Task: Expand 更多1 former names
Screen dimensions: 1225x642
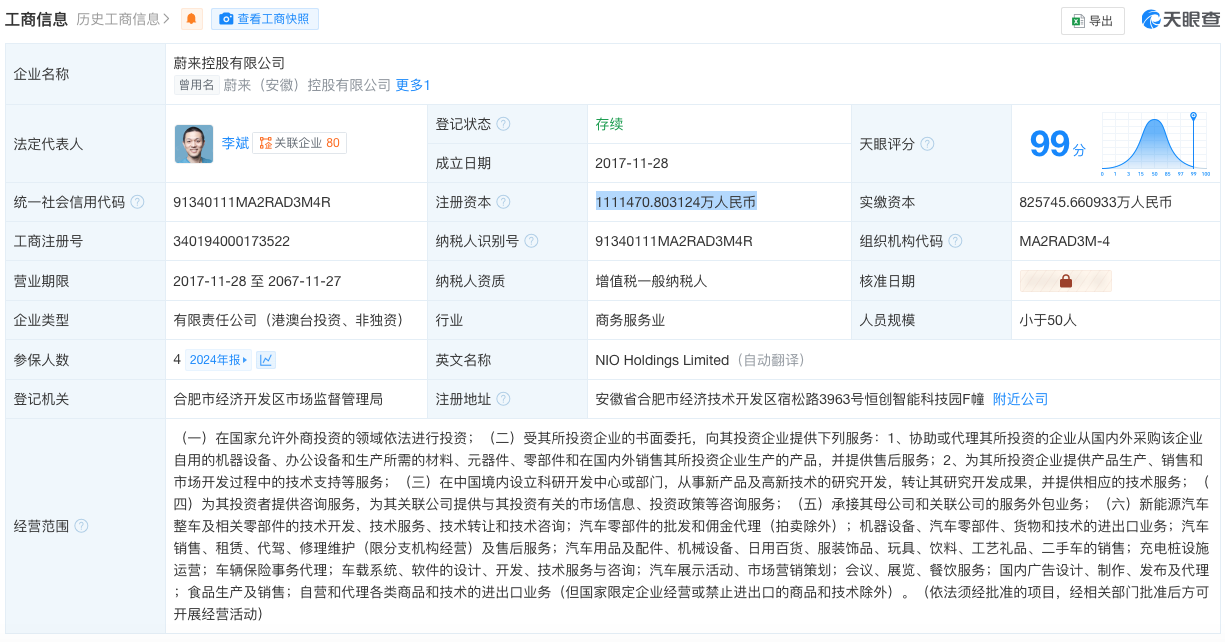Action: click(413, 85)
